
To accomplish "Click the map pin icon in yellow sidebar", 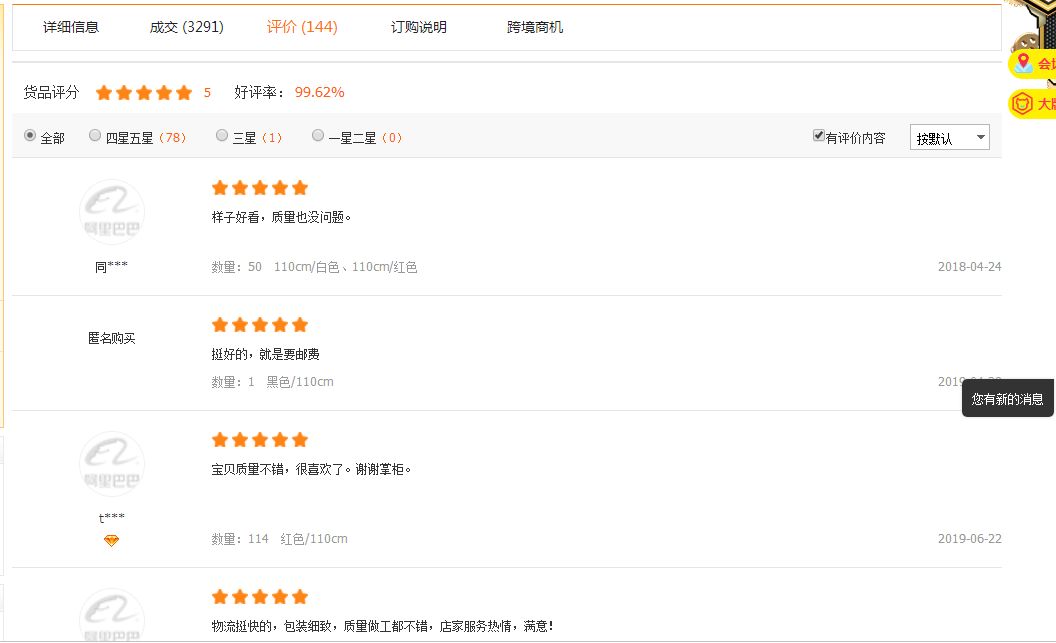I will tap(1023, 64).
